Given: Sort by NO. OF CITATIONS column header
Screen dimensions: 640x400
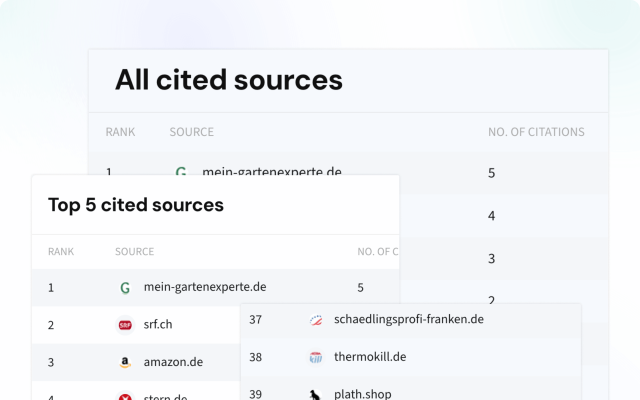Looking at the screenshot, I should click(536, 132).
